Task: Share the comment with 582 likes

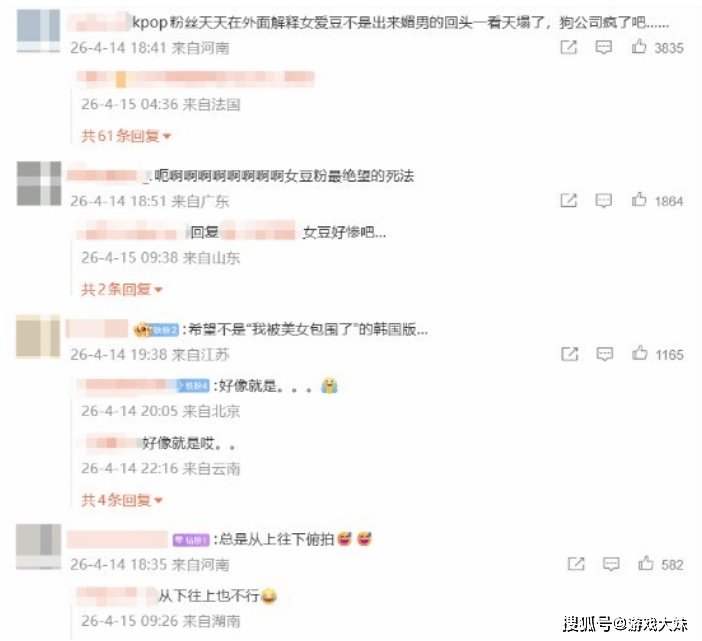Action: 576,564
